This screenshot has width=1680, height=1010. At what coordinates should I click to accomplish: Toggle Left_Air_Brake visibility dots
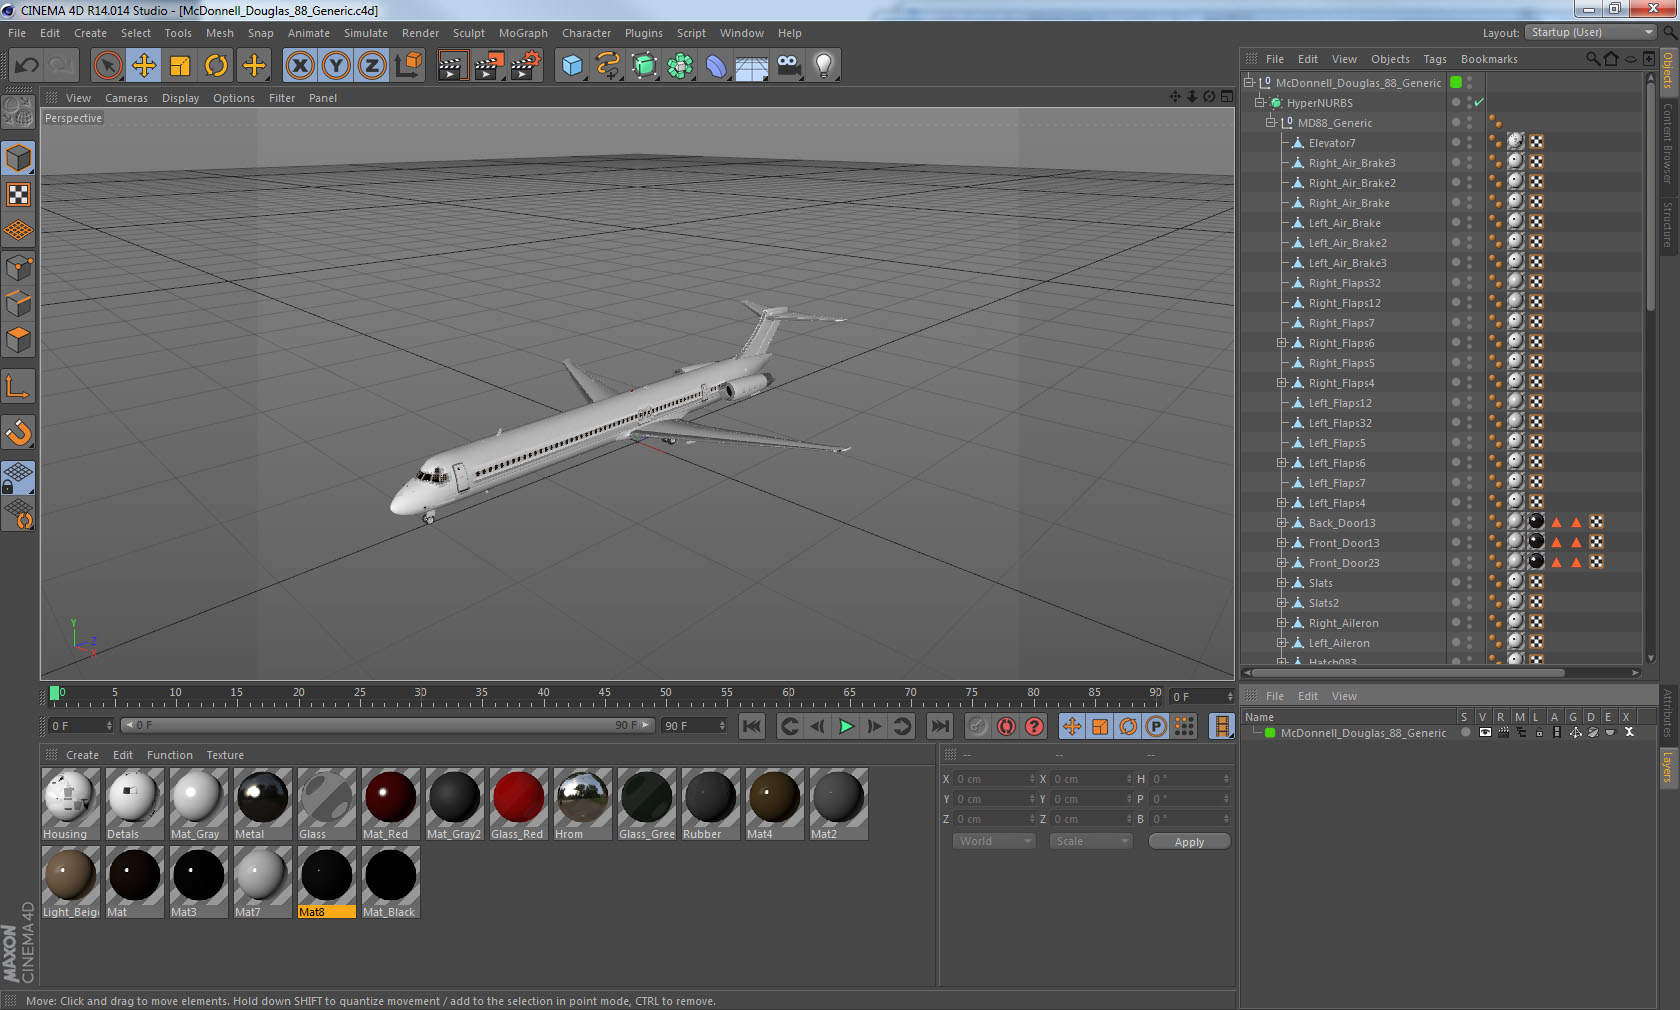click(x=1470, y=222)
